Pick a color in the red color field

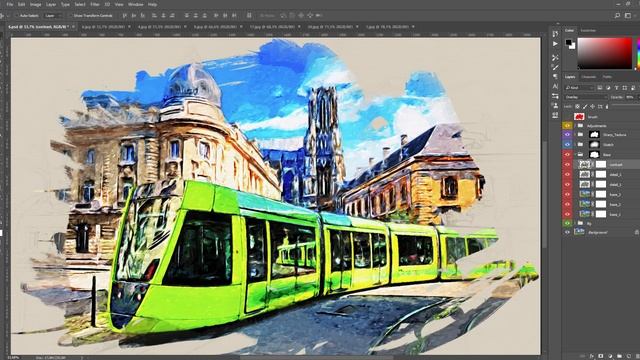(x=604, y=53)
